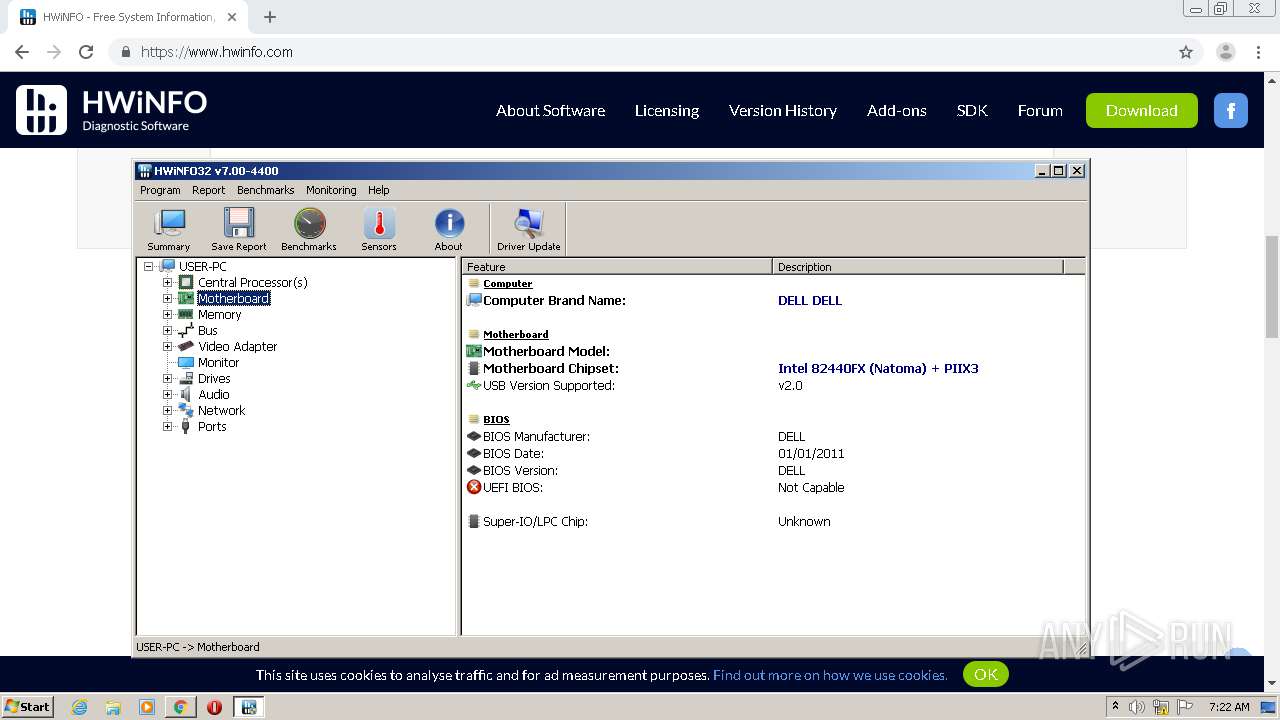
Task: Collapse the USER-PC root node
Action: click(x=149, y=267)
